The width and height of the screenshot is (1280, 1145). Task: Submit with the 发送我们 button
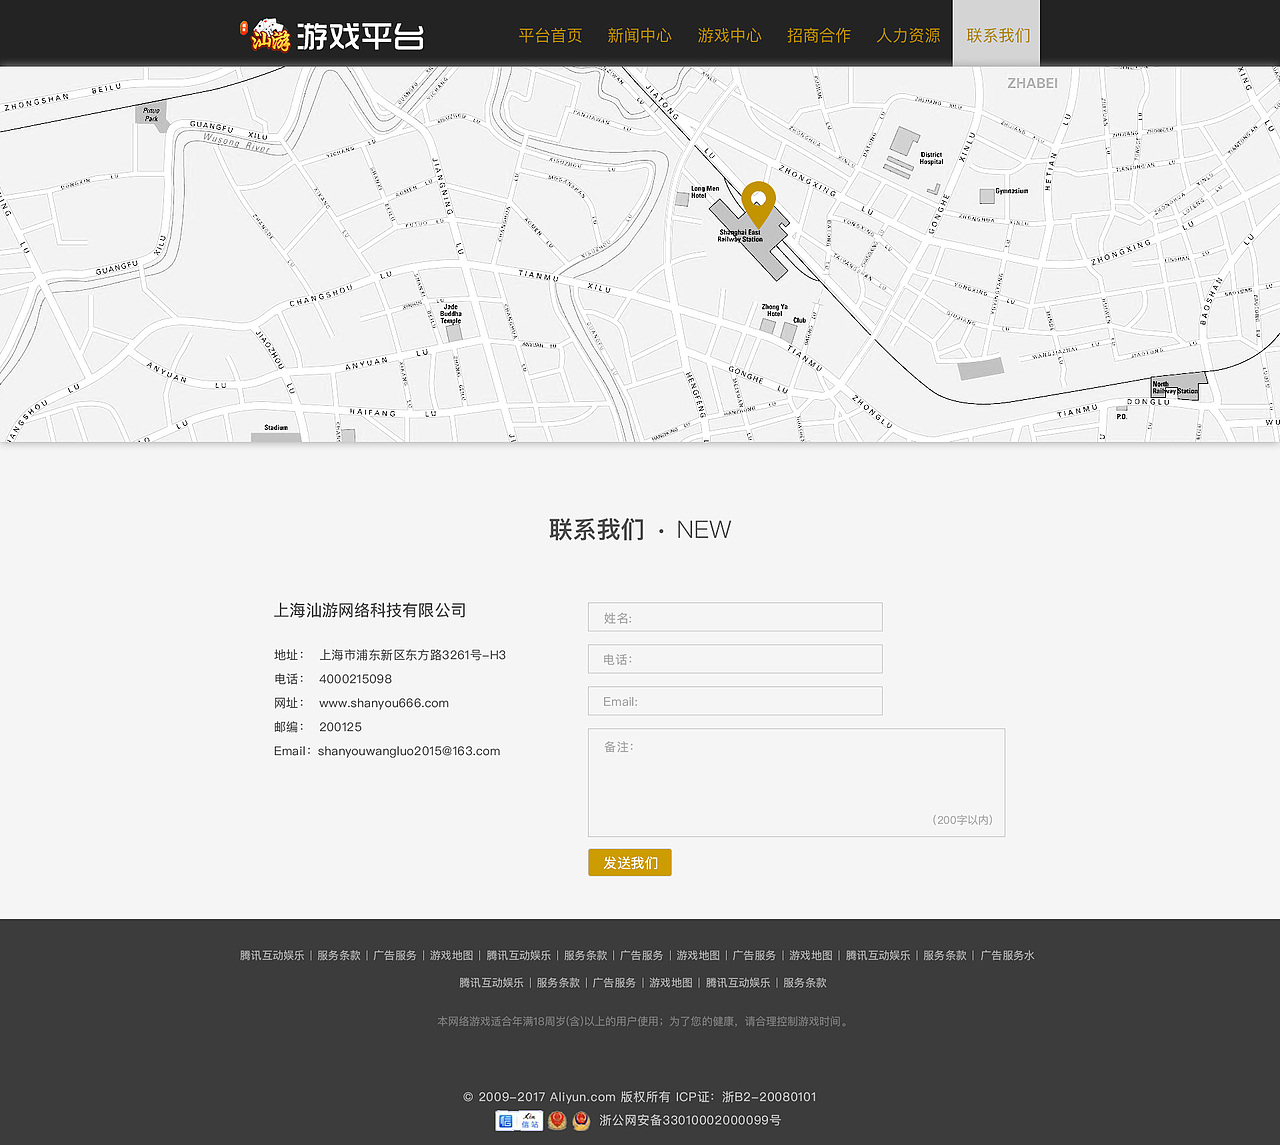630,862
